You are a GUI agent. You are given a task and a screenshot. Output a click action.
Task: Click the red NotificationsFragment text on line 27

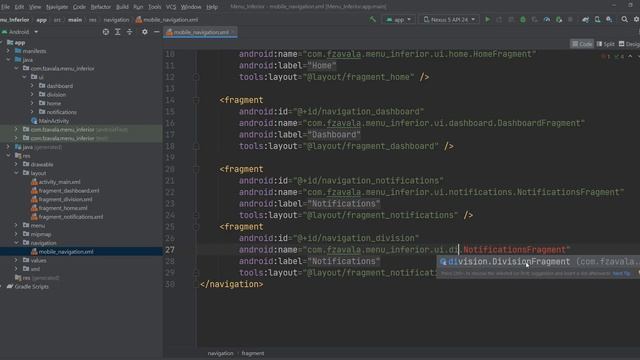(x=515, y=250)
